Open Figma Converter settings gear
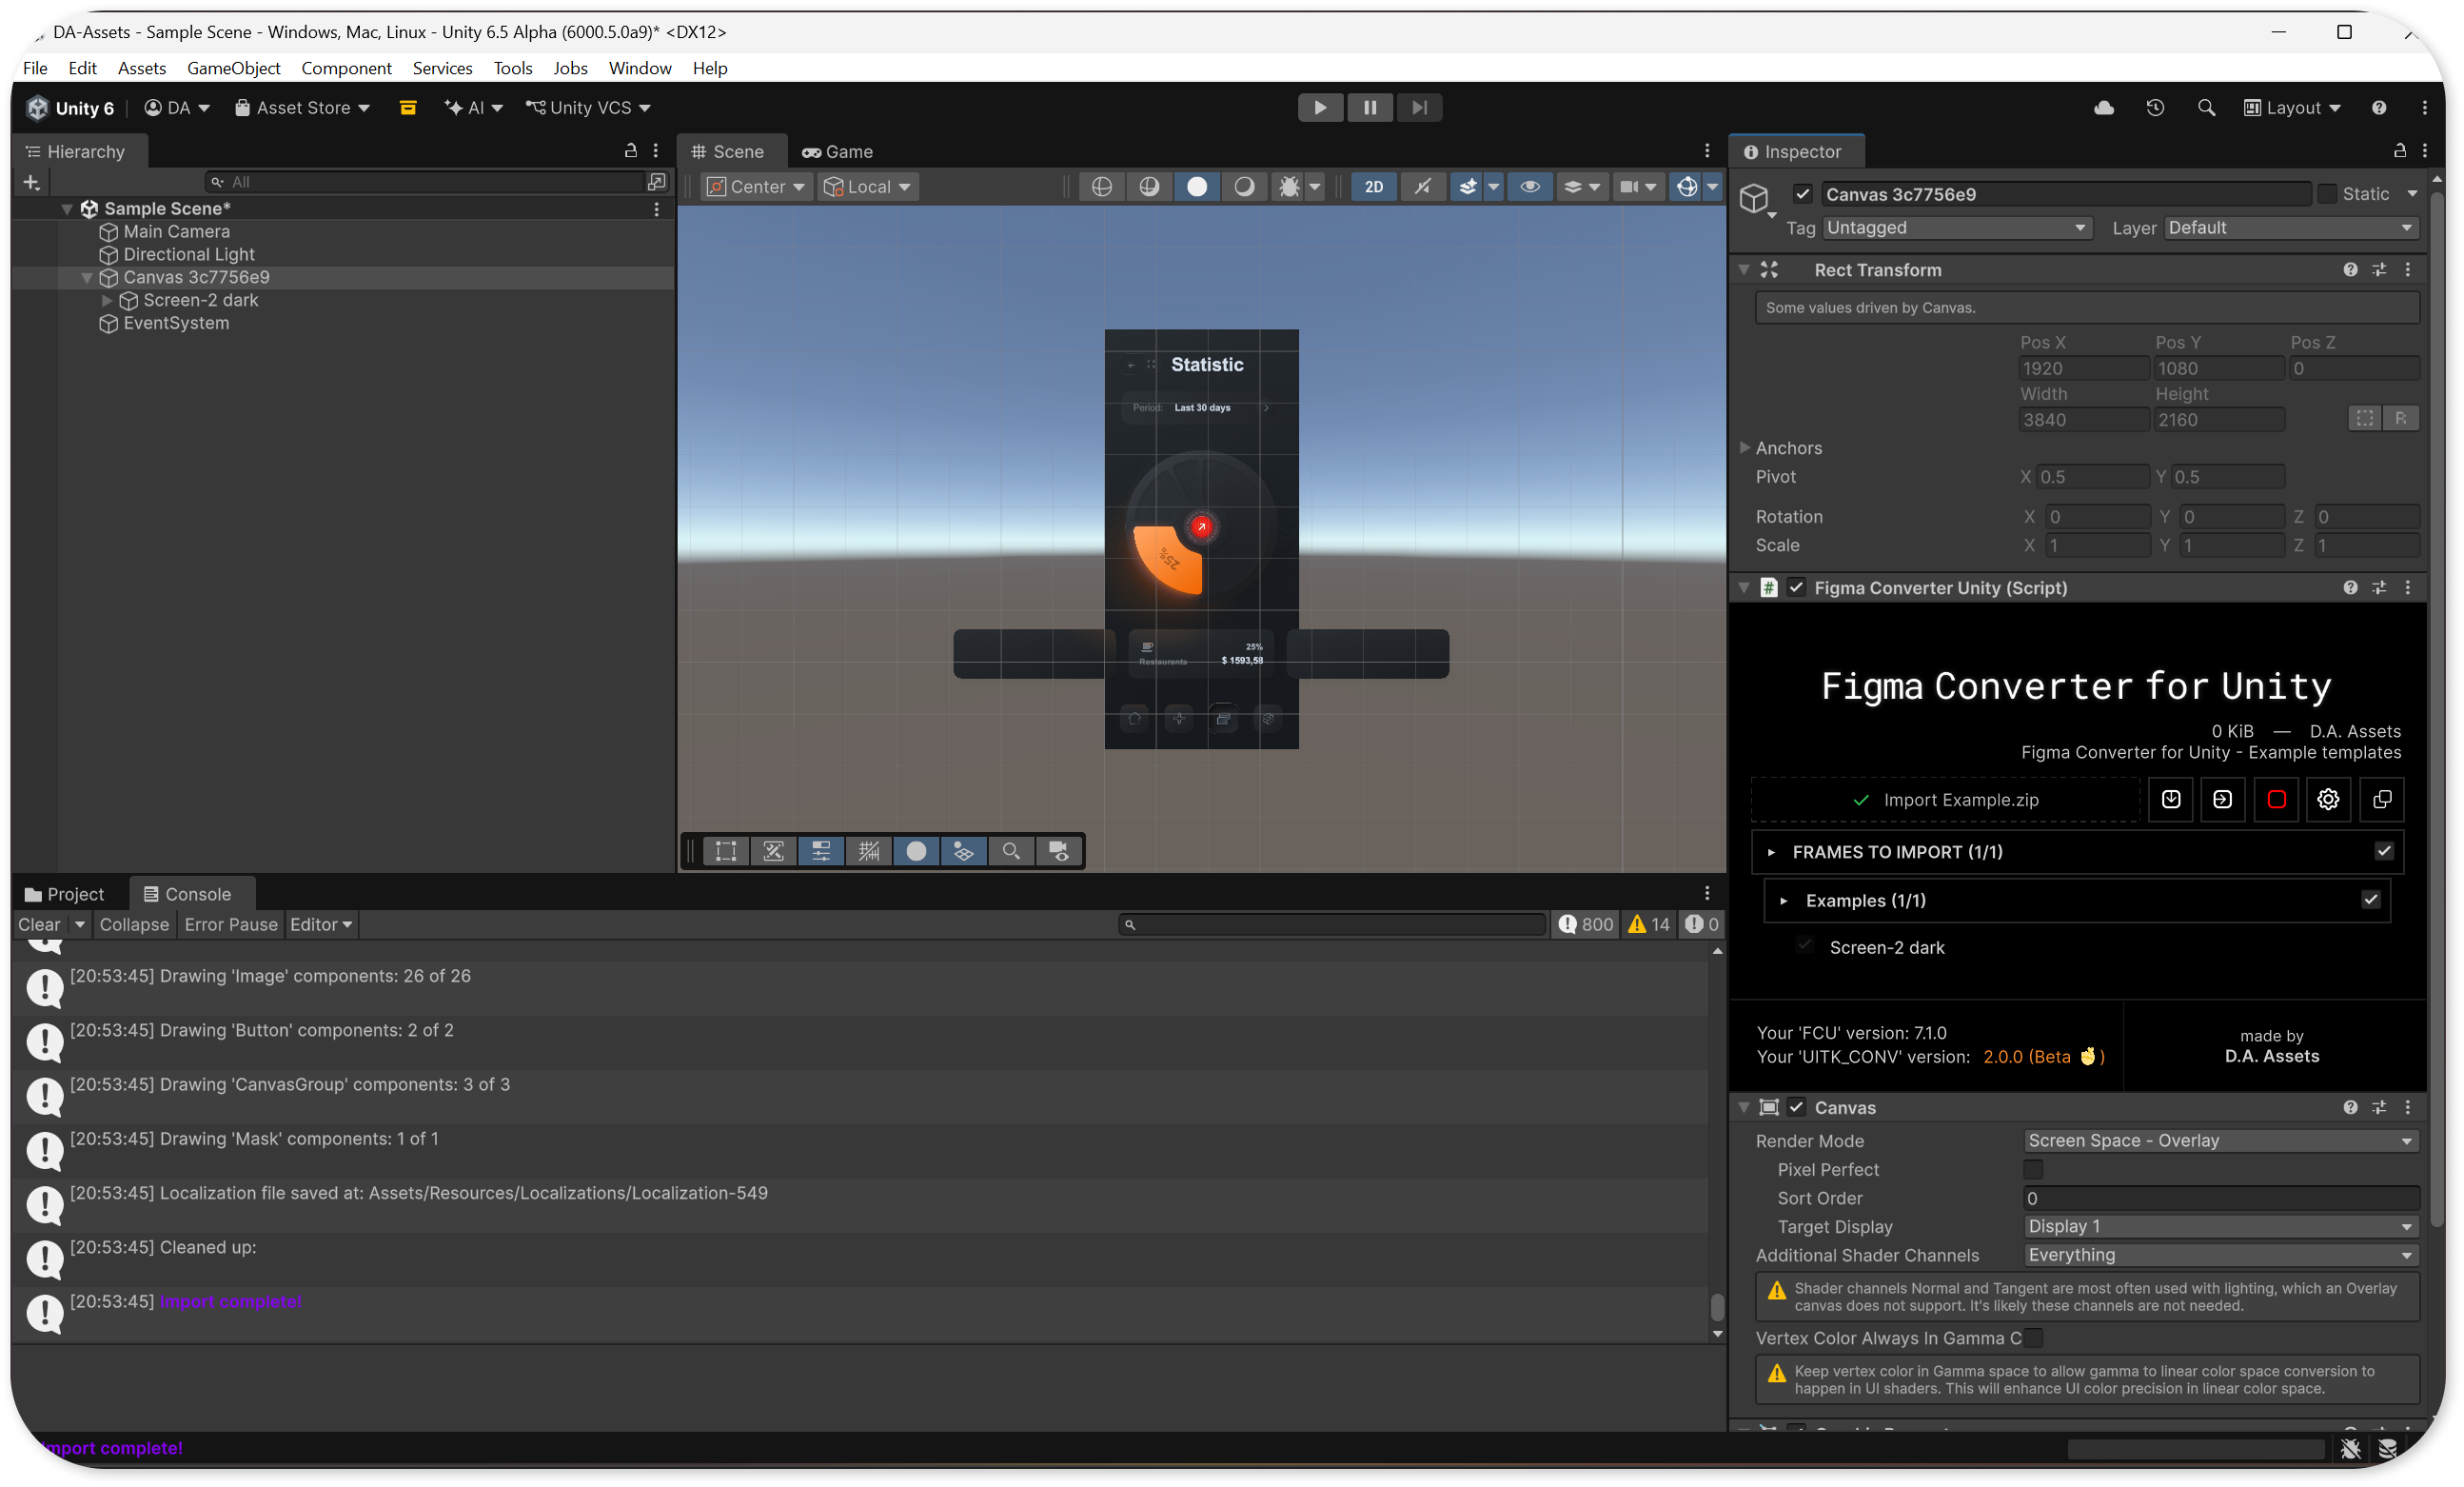Screen dimensions: 2464x1487 (2328, 799)
